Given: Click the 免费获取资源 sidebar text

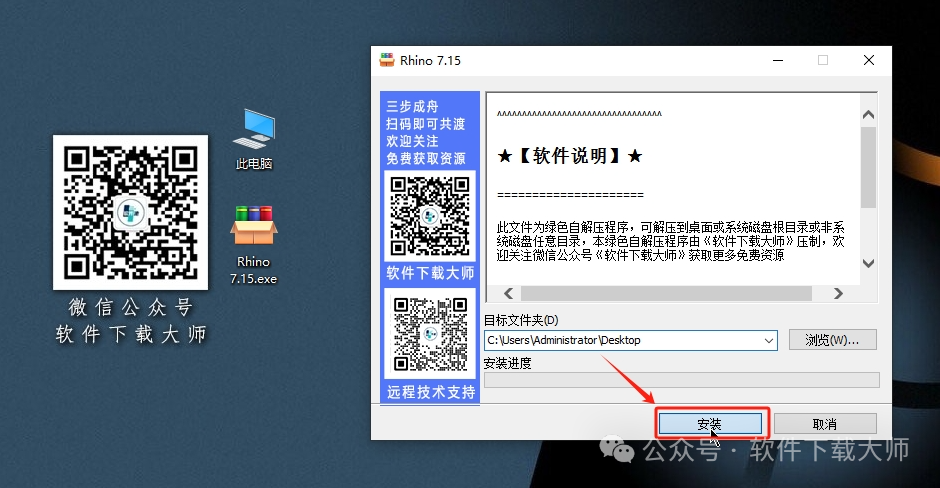Looking at the screenshot, I should [x=426, y=159].
